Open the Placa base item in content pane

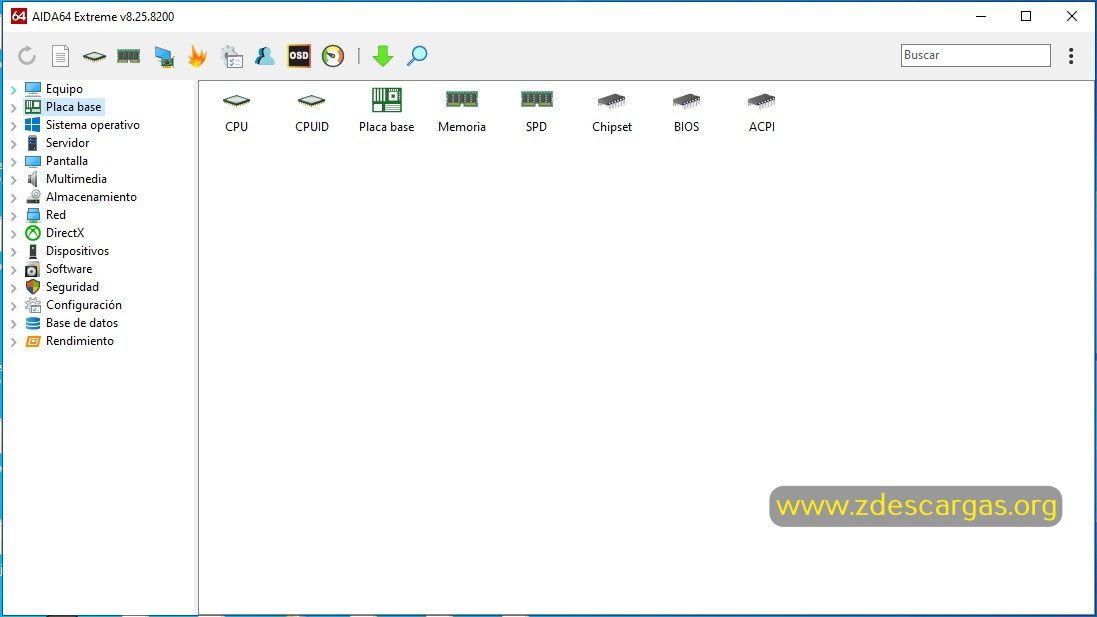(x=386, y=111)
